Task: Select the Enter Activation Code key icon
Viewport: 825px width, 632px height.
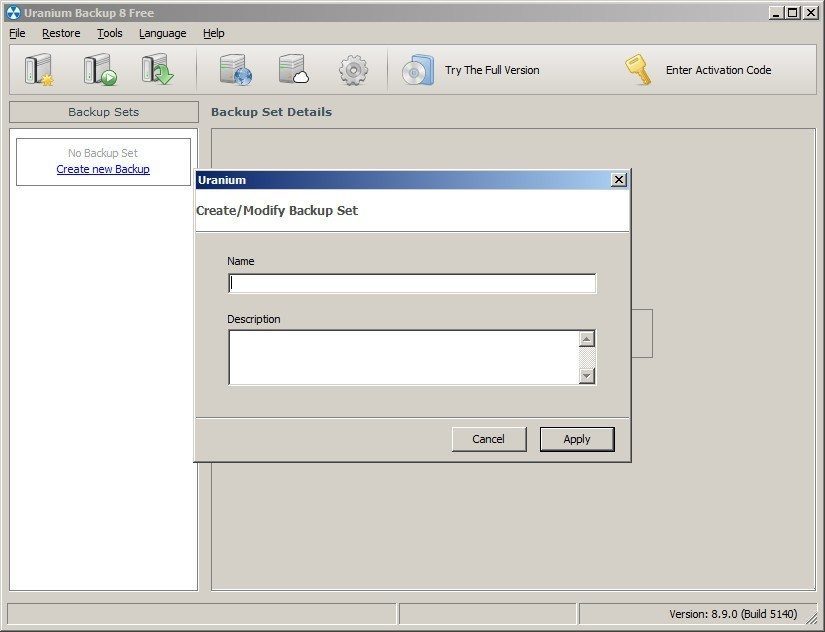Action: (x=638, y=70)
